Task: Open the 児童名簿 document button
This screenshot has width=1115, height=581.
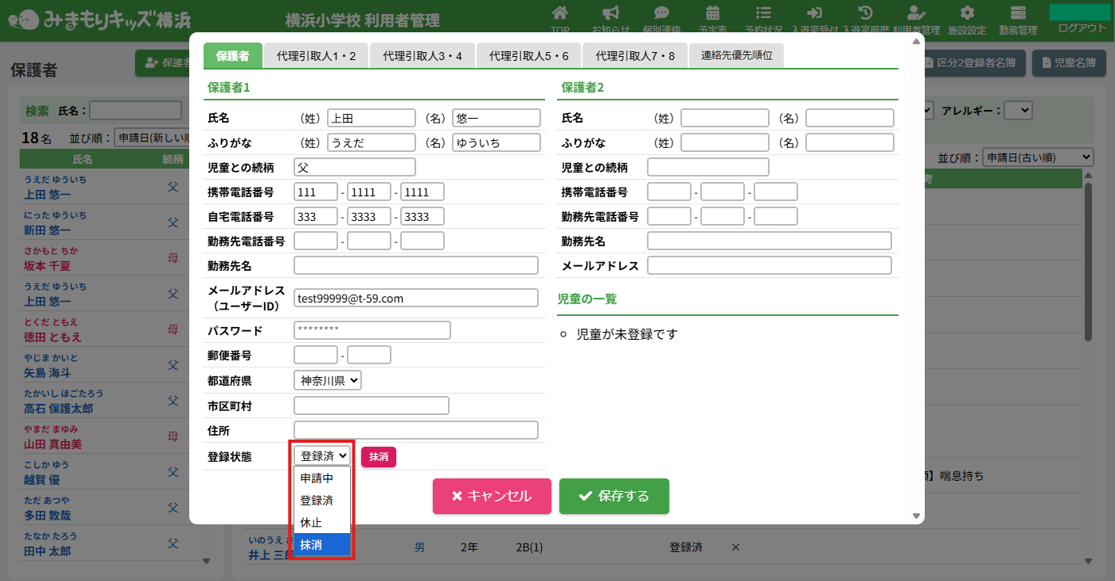Action: (1068, 63)
